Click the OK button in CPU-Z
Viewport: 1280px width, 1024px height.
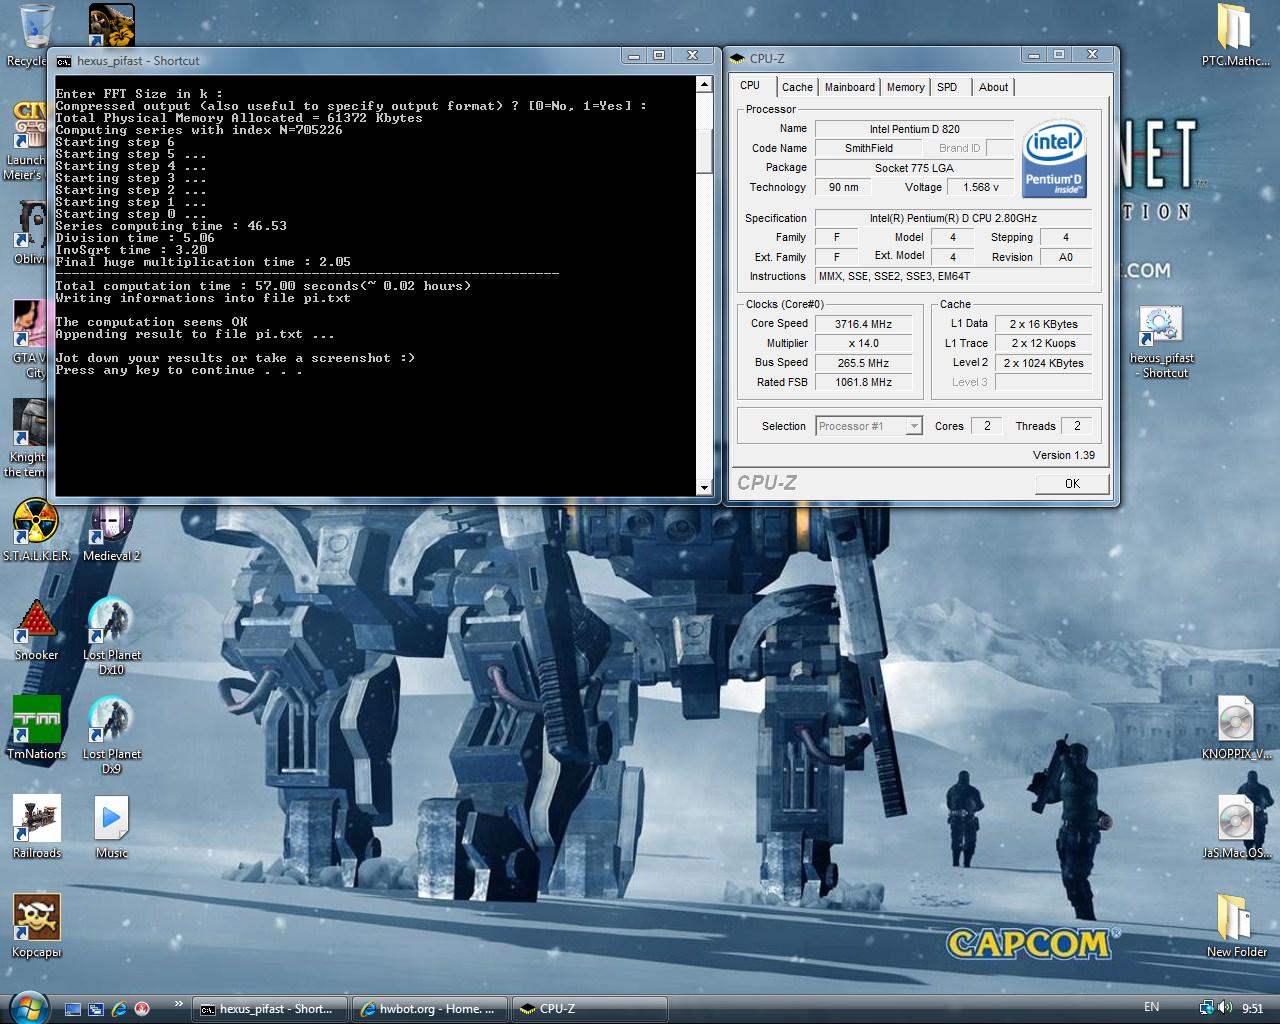point(1072,483)
